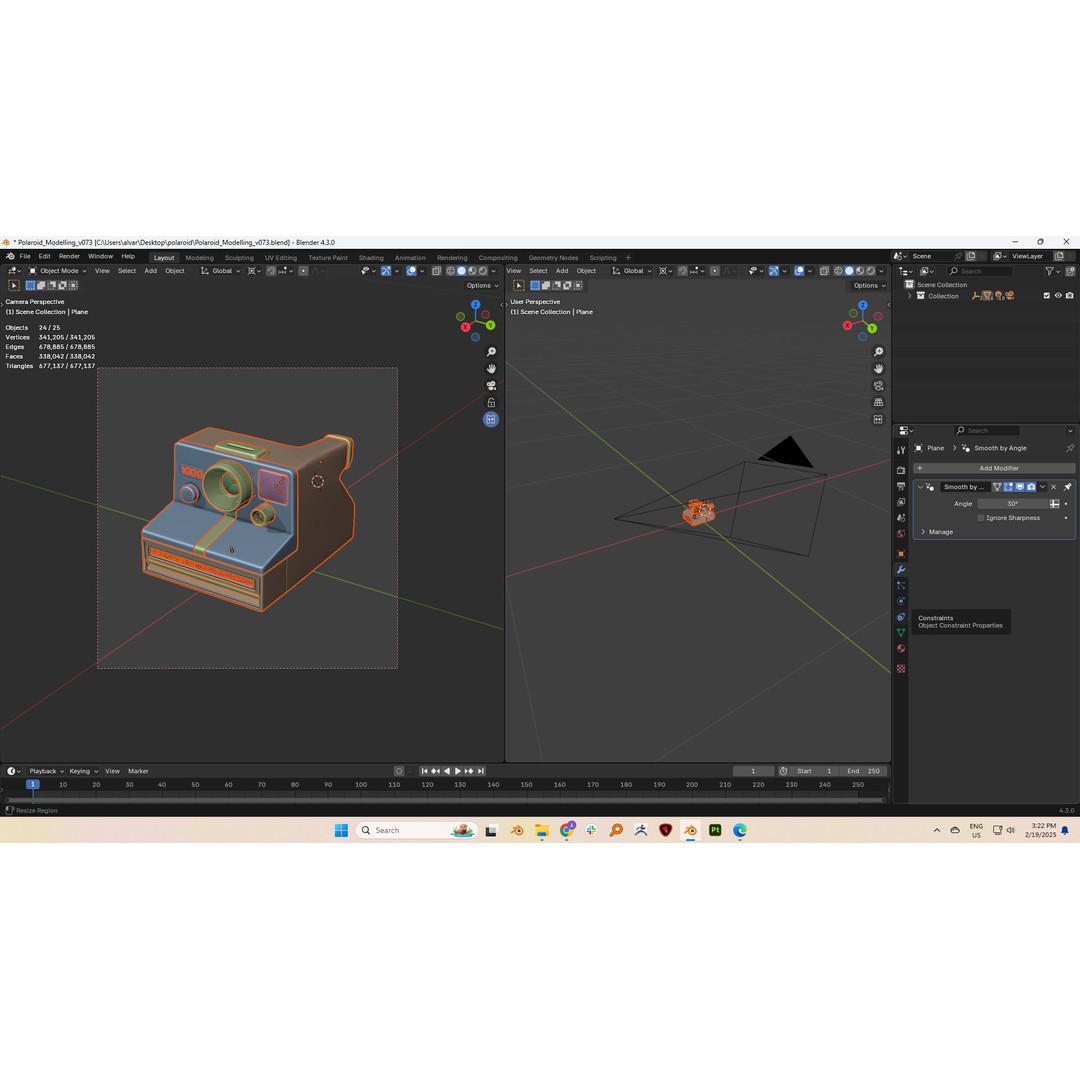Adjust the Angle 30° slider field
This screenshot has width=1080, height=1080.
[1012, 503]
